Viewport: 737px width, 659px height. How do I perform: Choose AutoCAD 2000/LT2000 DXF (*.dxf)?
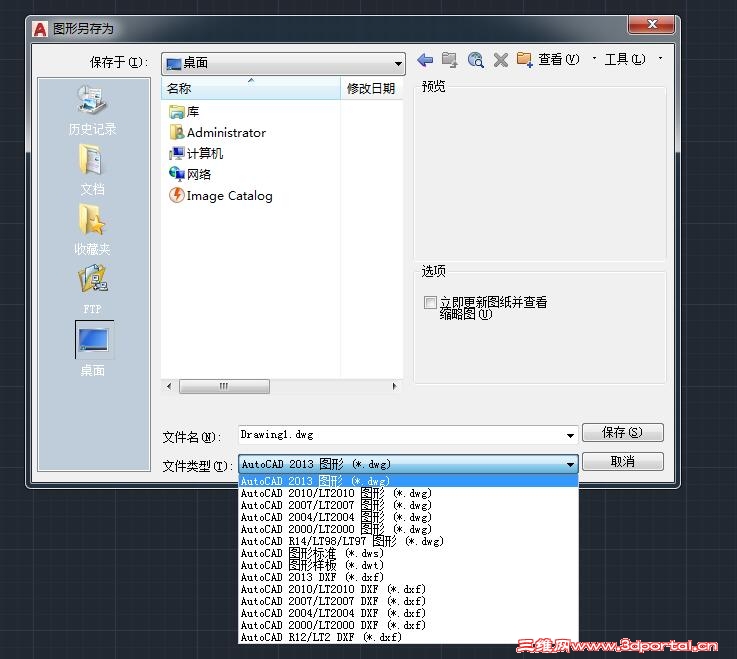coord(408,625)
